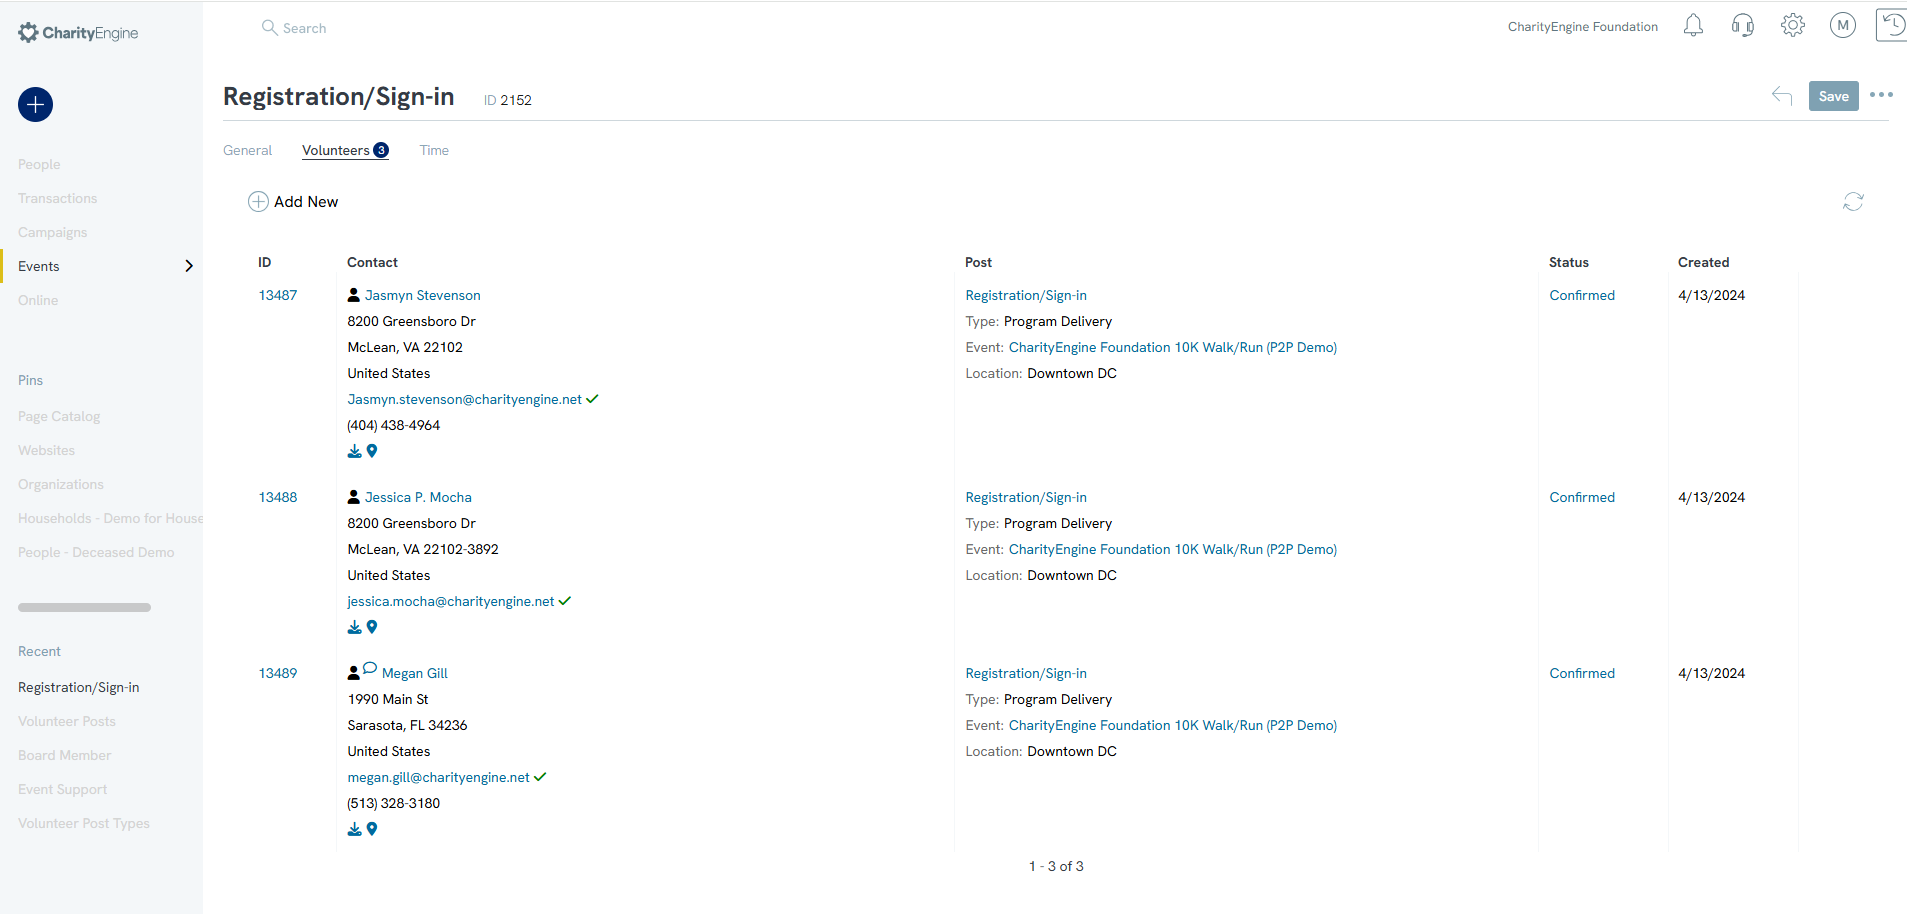Image resolution: width=1907 pixels, height=914 pixels.
Task: Click the Status column header
Action: coord(1569,262)
